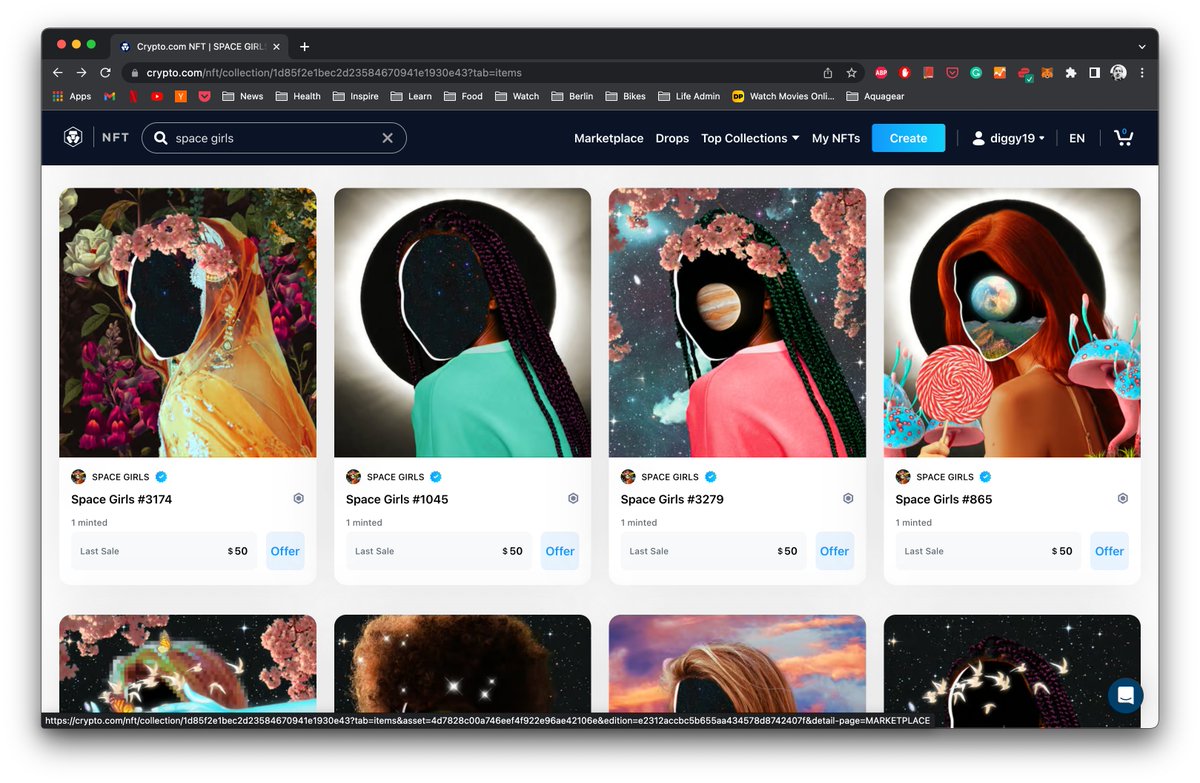Open the Food bookmarks folder
The image size is (1200, 783).
[463, 96]
